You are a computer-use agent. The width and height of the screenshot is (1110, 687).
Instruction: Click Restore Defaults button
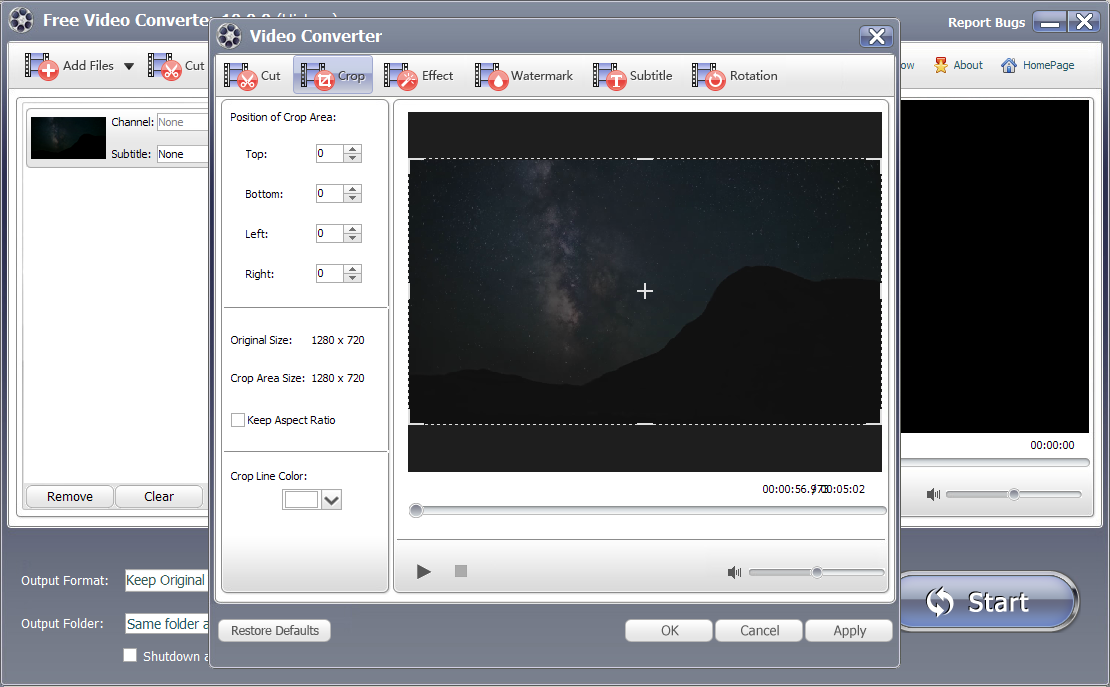pos(275,630)
